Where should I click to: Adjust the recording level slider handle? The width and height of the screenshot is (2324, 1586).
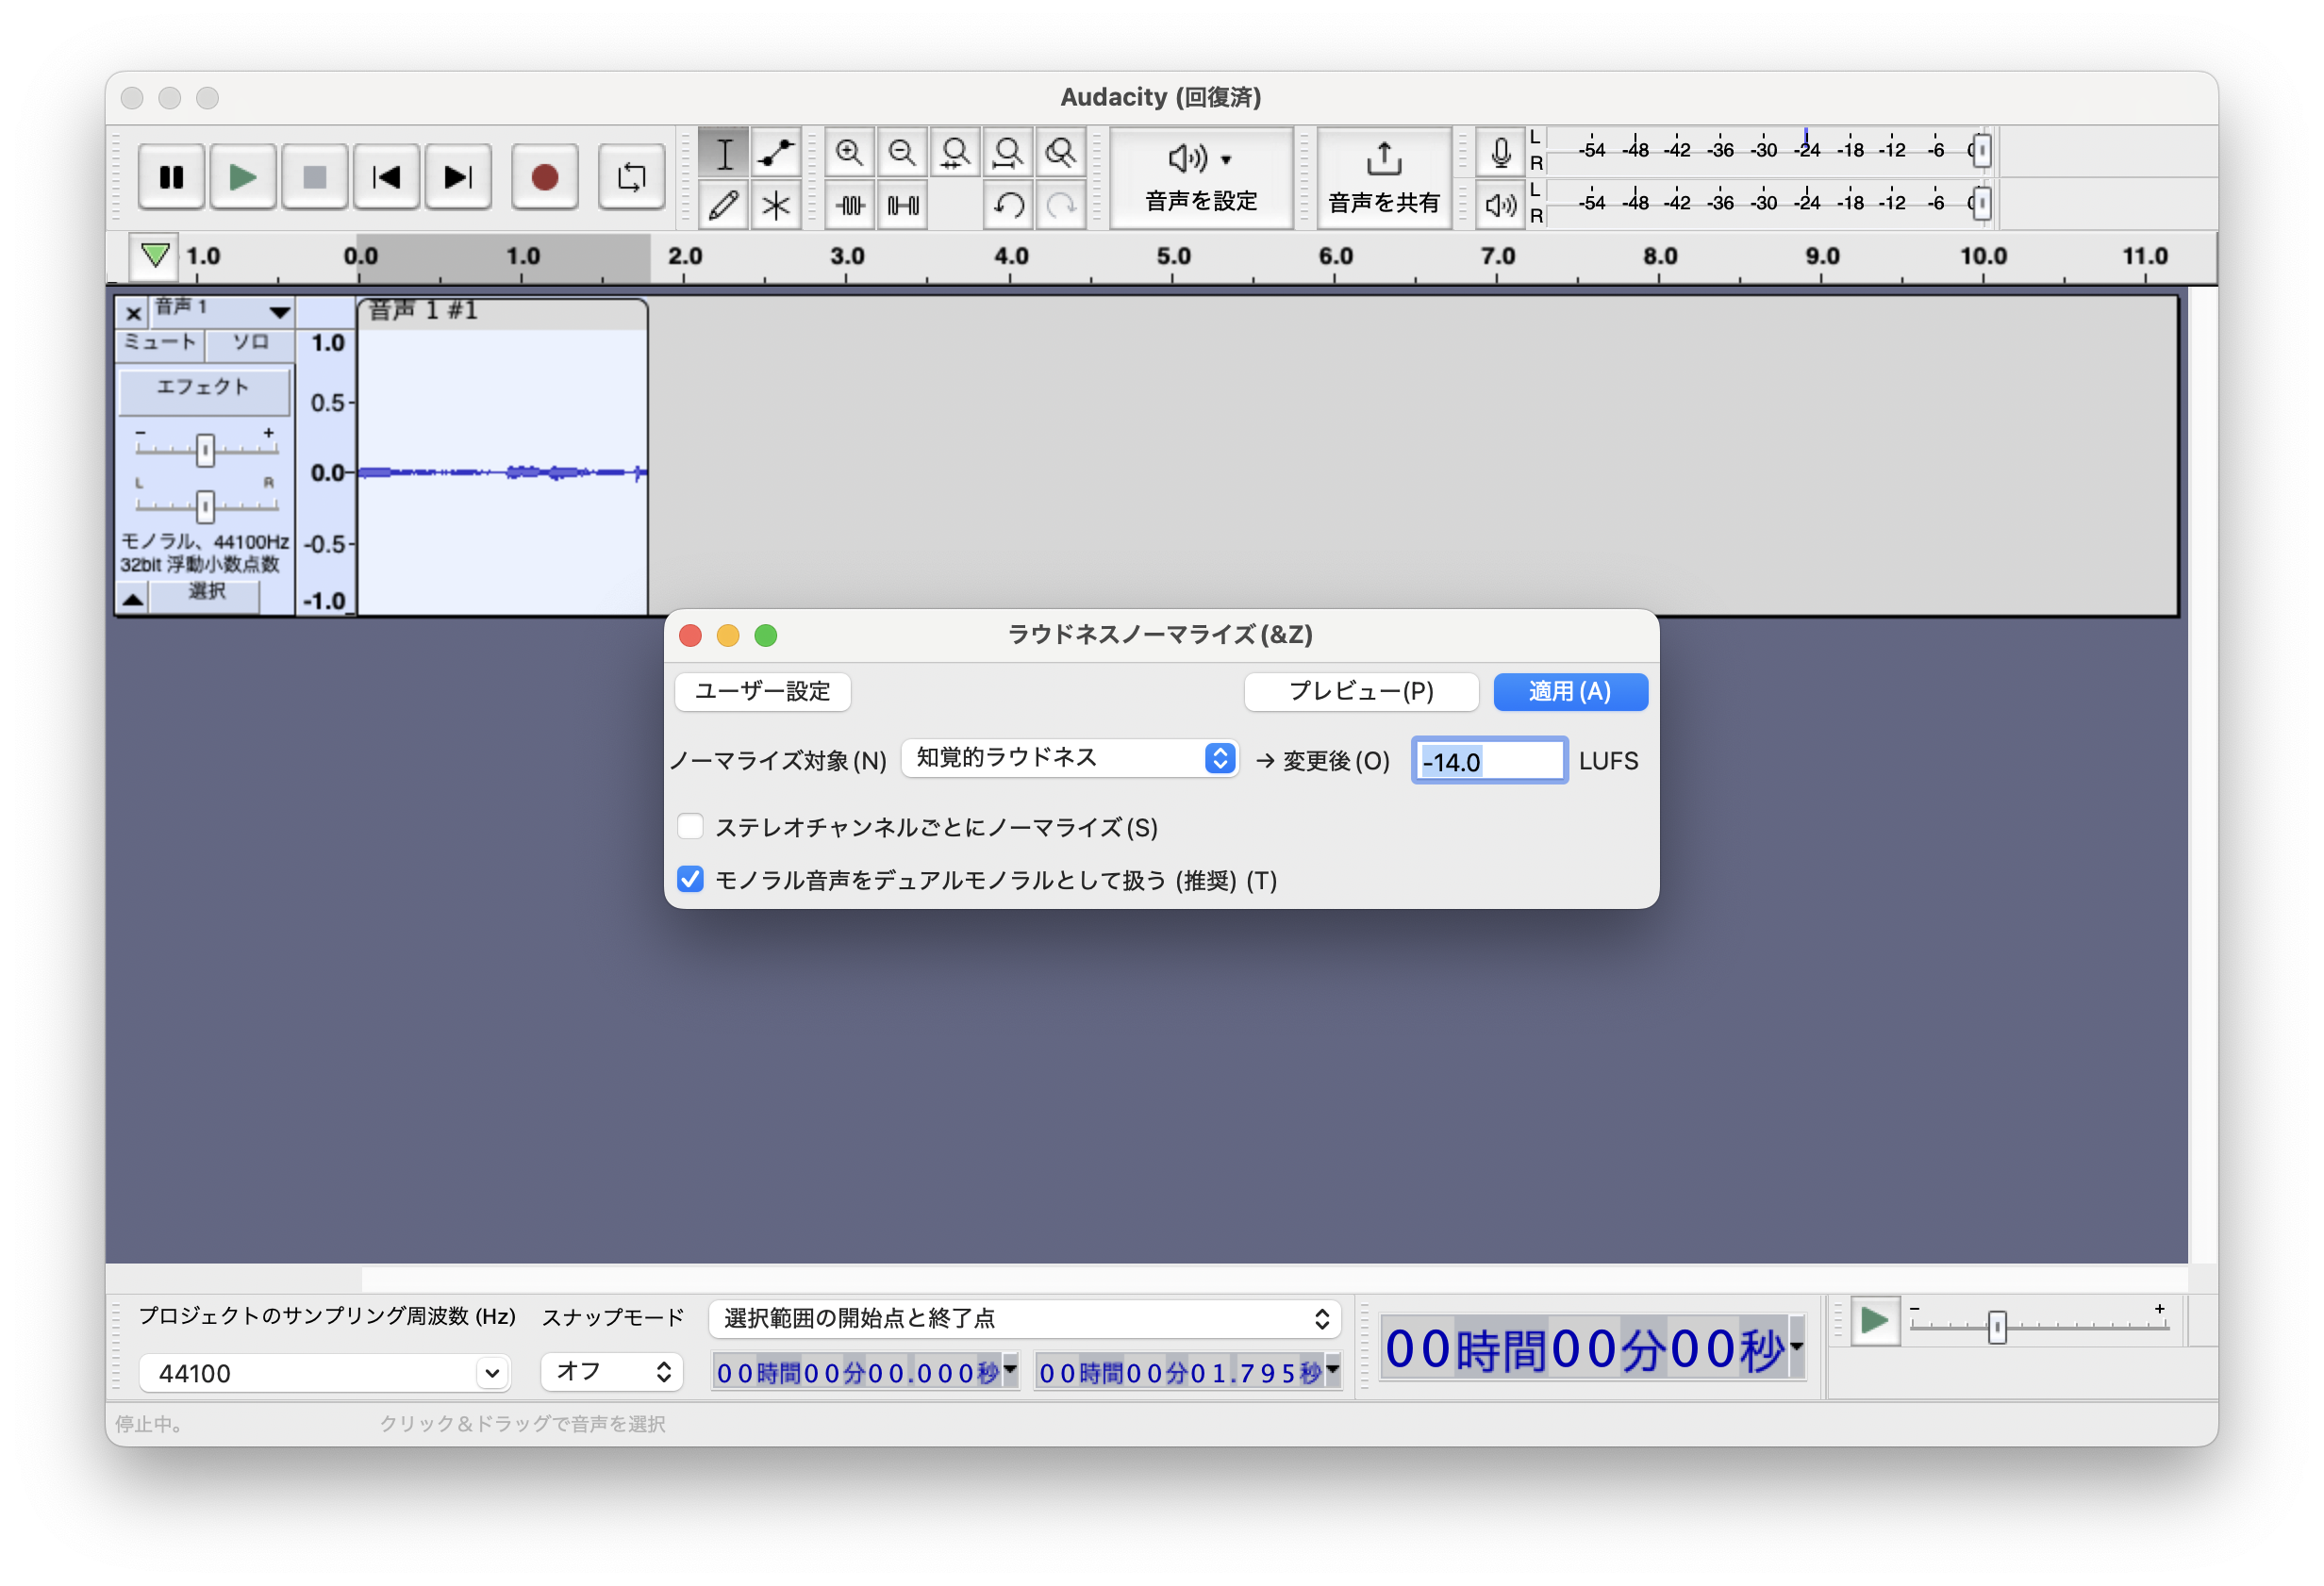1981,151
